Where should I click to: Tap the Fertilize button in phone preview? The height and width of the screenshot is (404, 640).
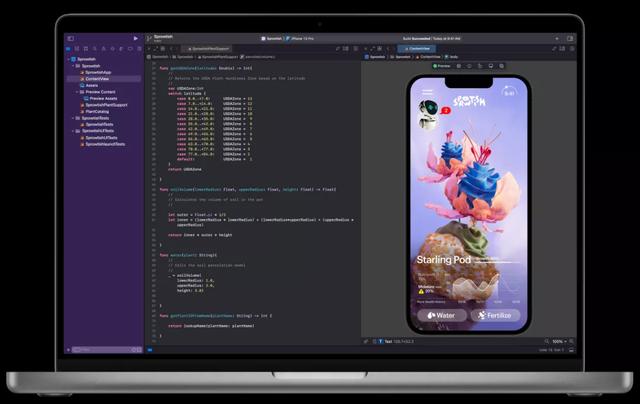(x=496, y=315)
